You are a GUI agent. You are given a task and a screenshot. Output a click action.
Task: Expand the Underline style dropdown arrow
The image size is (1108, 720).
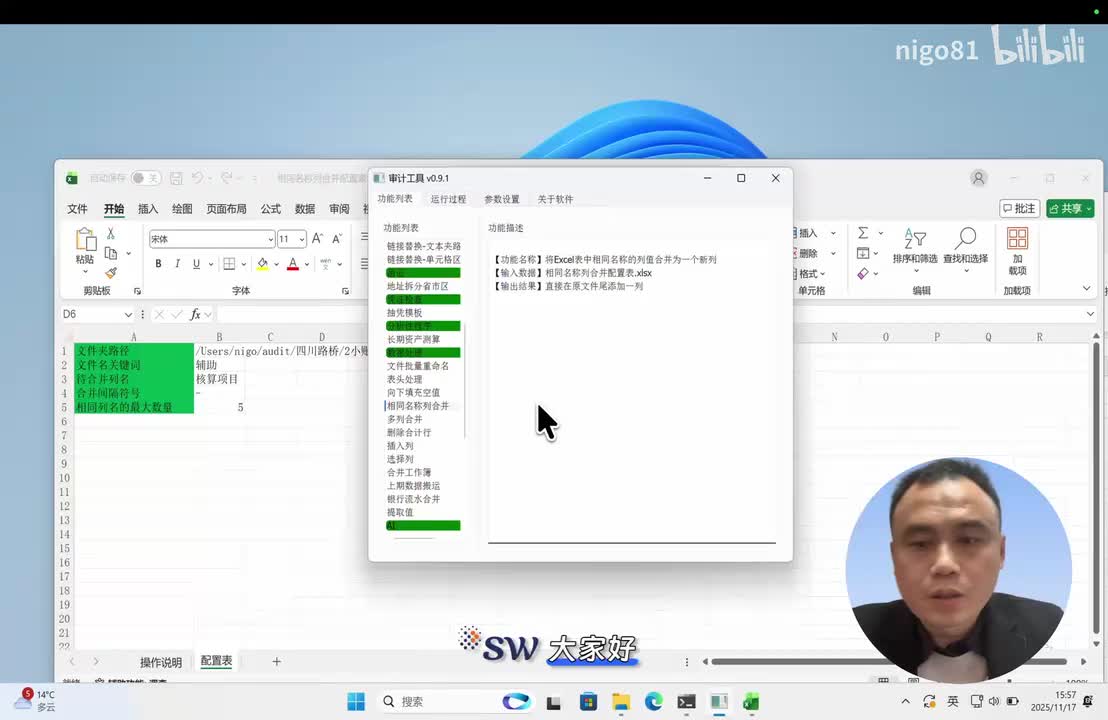tap(211, 264)
